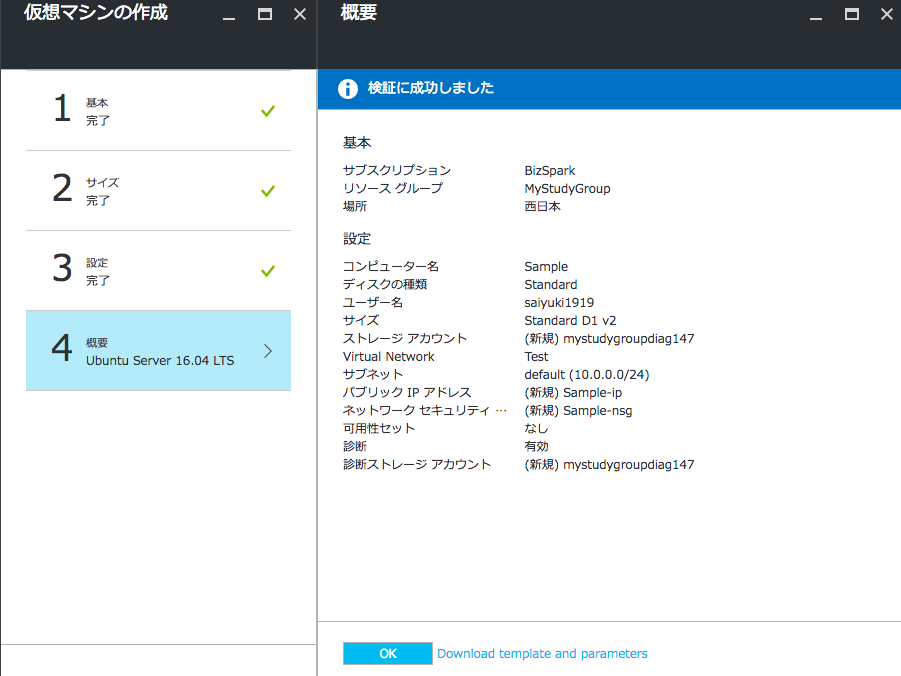Viewport: 901px width, 676px height.
Task: Expand step 4 概要 using its right arrow
Action: 268,351
